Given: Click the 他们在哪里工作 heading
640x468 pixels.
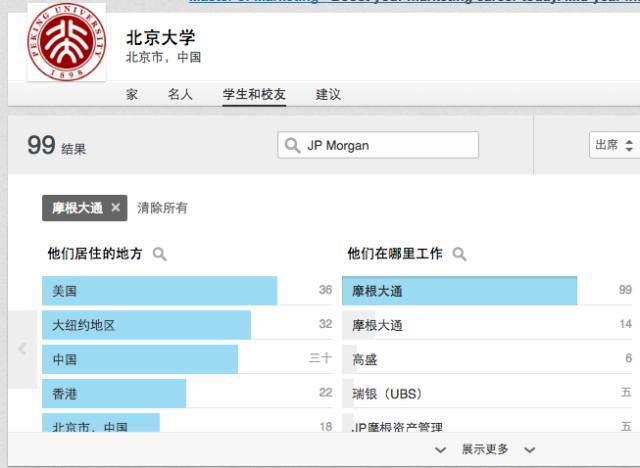Looking at the screenshot, I should click(395, 253).
